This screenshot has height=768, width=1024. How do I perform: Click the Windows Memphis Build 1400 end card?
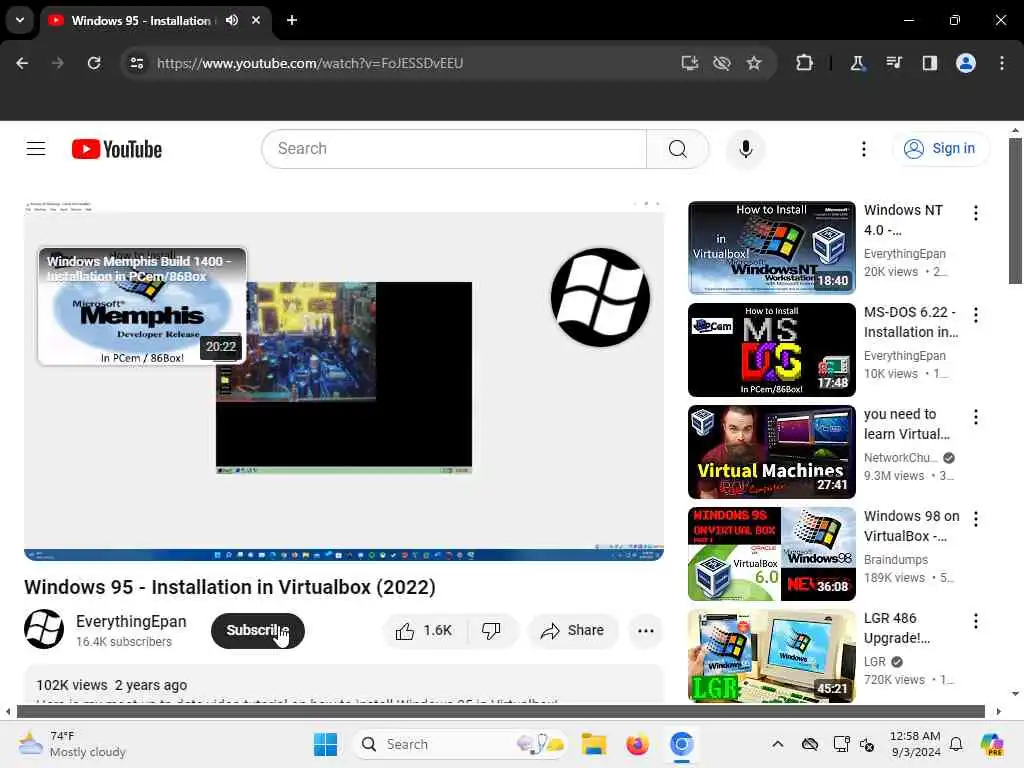click(142, 306)
